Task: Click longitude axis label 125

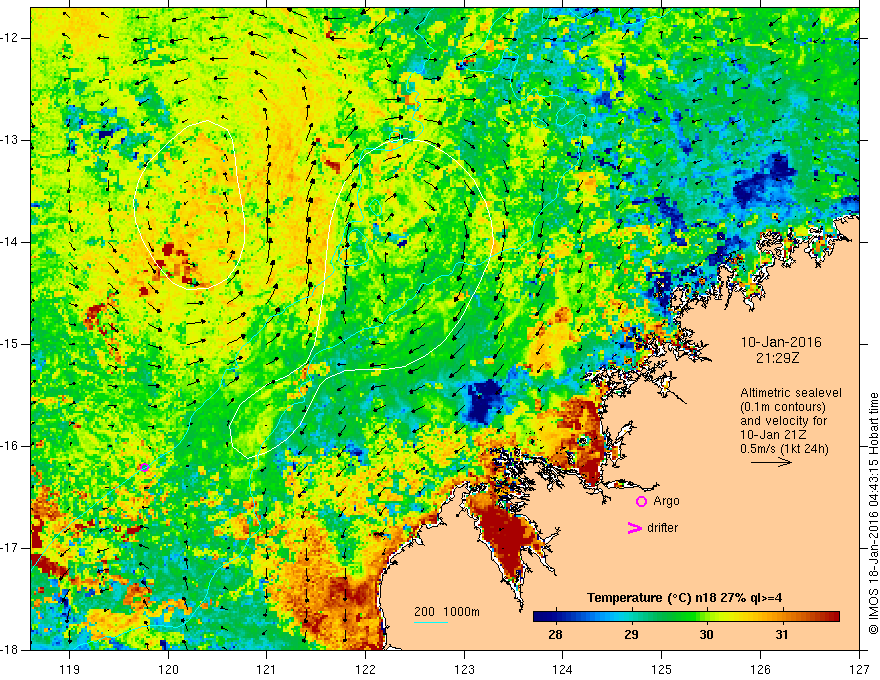Action: (662, 669)
